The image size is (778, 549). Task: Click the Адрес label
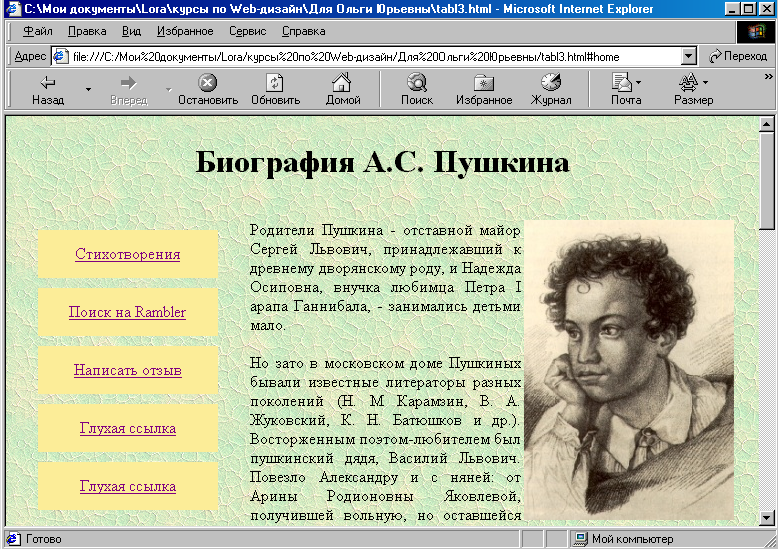point(30,57)
